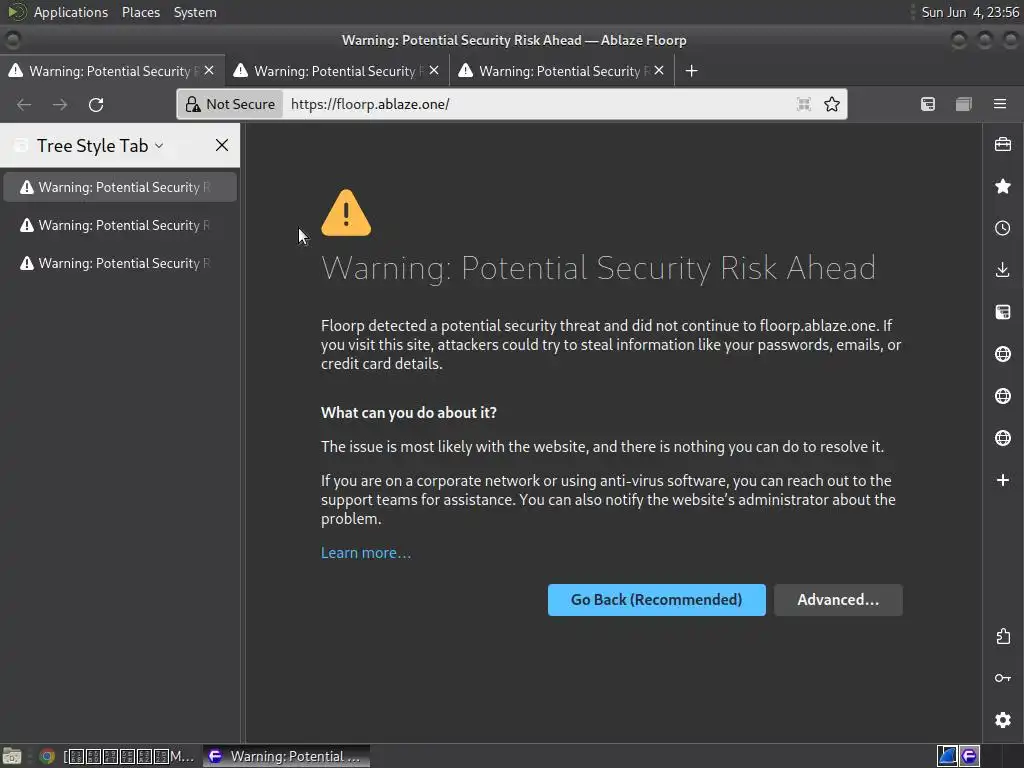Image resolution: width=1024 pixels, height=768 pixels.
Task: Open the sidebar toggle icon in toolbar
Action: point(964,104)
